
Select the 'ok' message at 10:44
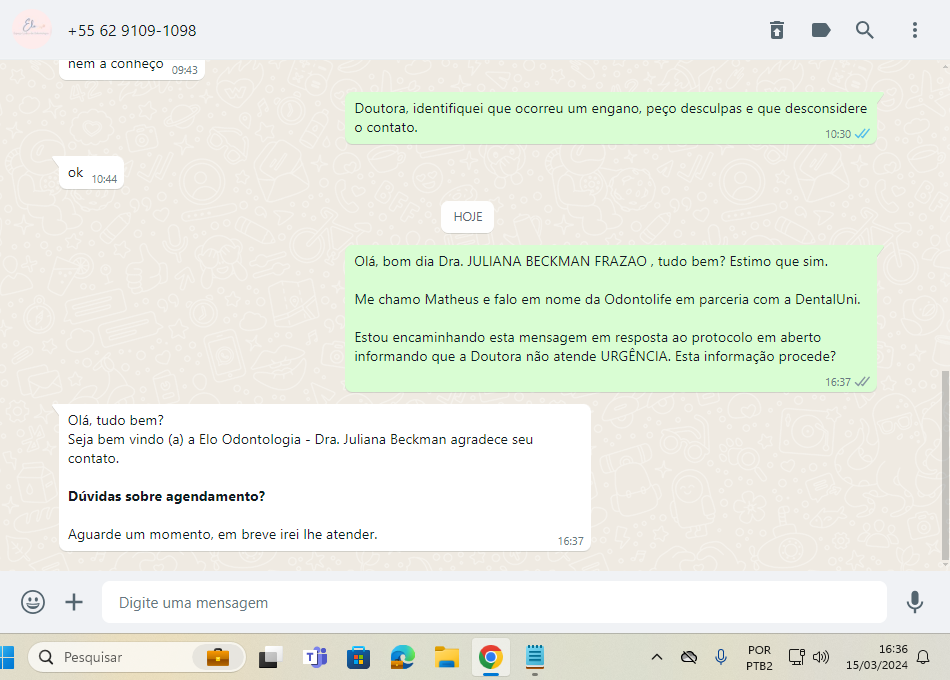tap(91, 173)
